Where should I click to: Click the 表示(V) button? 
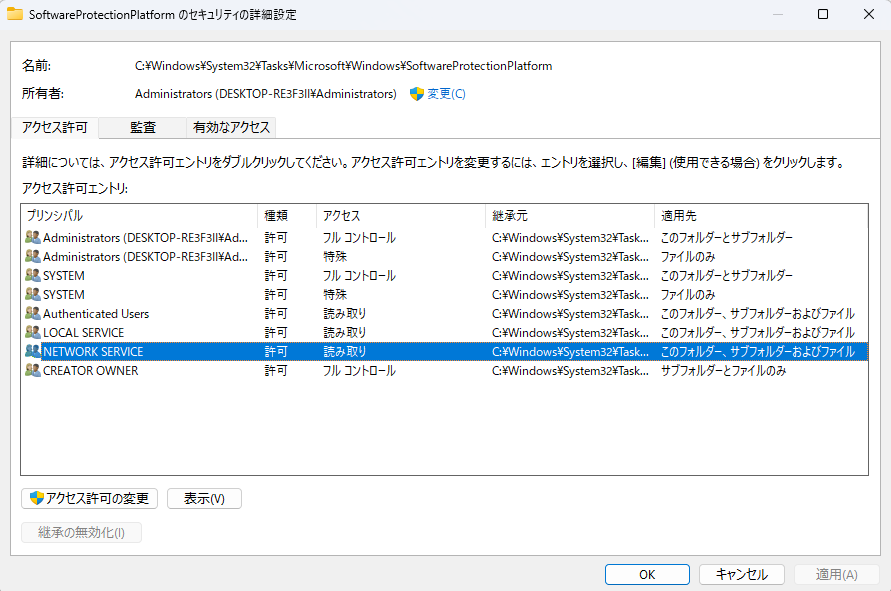204,498
